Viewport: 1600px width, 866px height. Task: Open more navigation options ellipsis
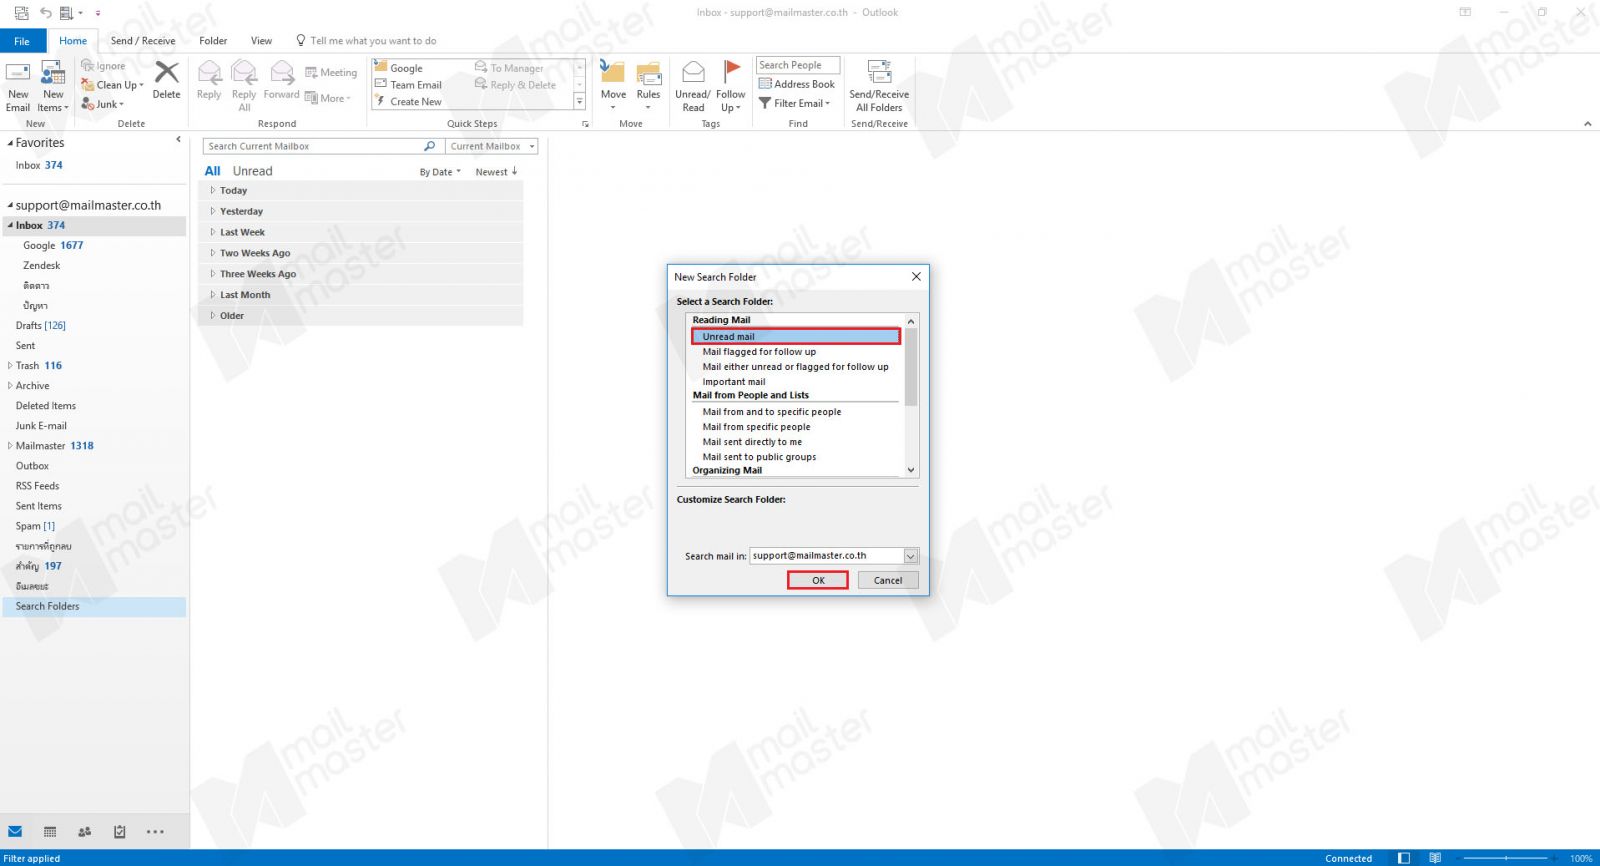[155, 831]
